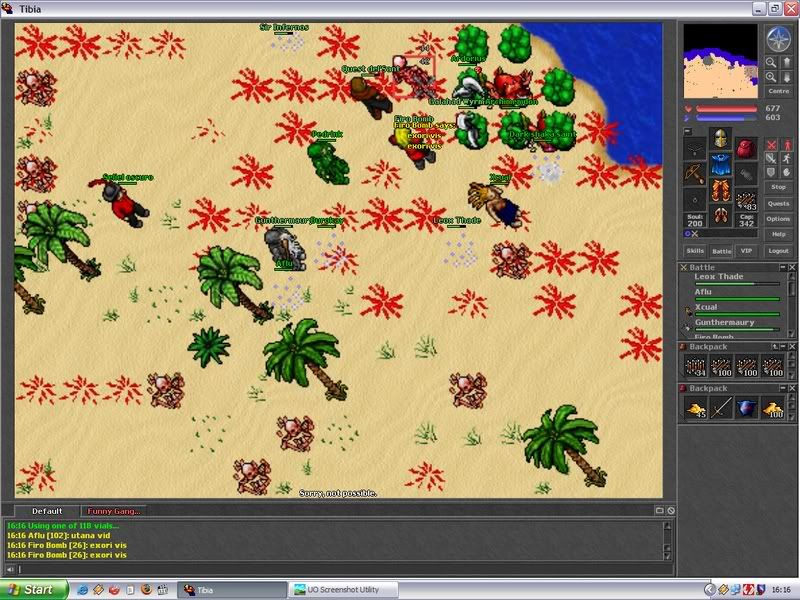Click the ignore/close channel icon
Viewport: 800px width, 600px height.
[670, 510]
